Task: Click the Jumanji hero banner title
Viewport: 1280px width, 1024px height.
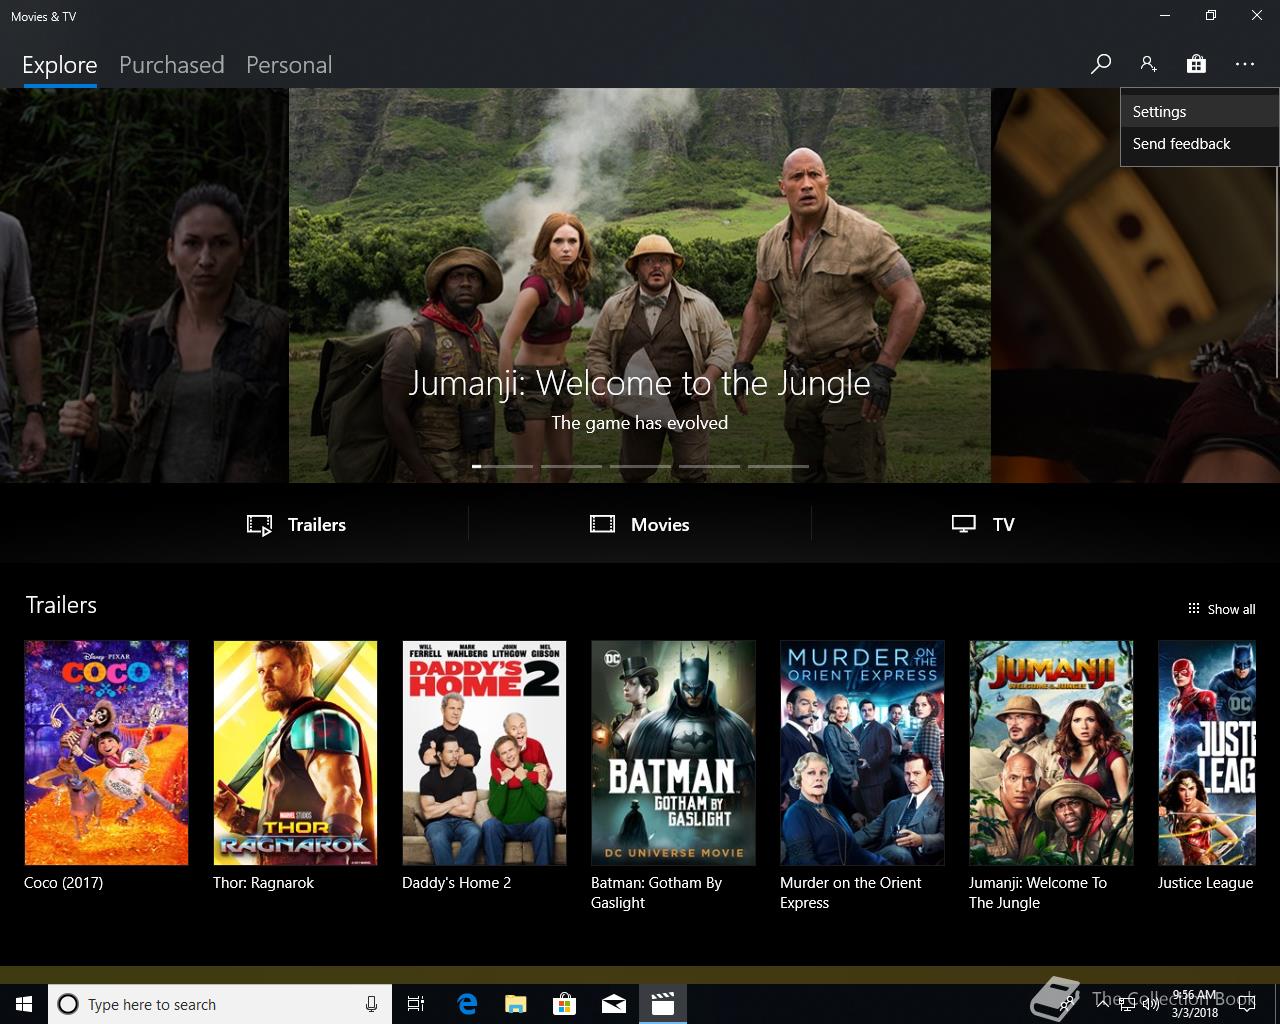Action: click(x=640, y=383)
